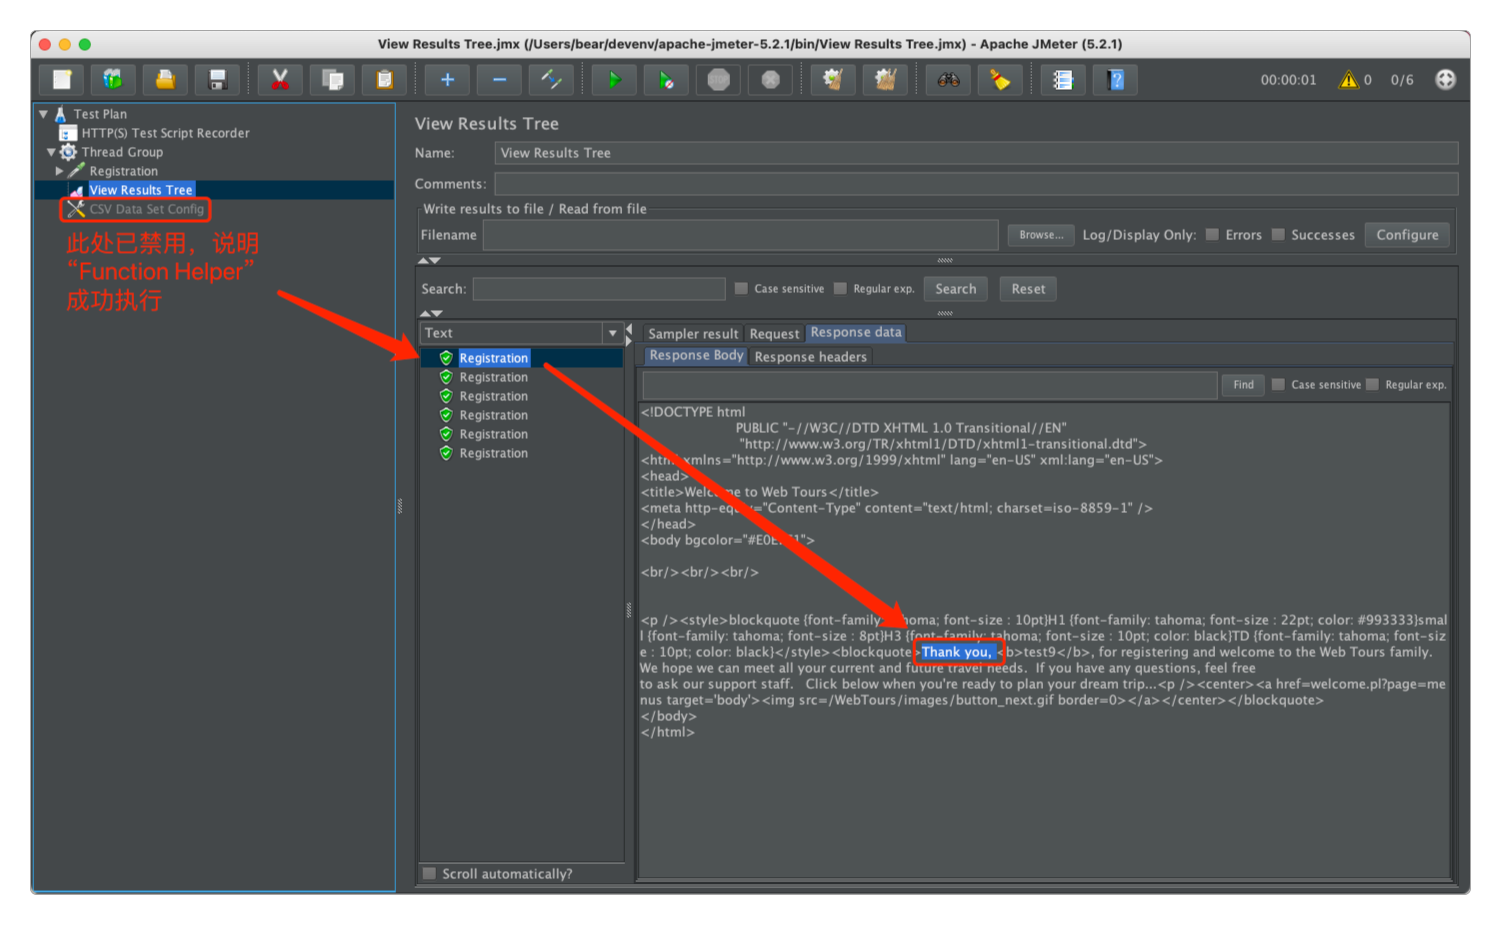Click the New test plan icon
Viewport: 1501px width, 925px height.
coord(62,80)
